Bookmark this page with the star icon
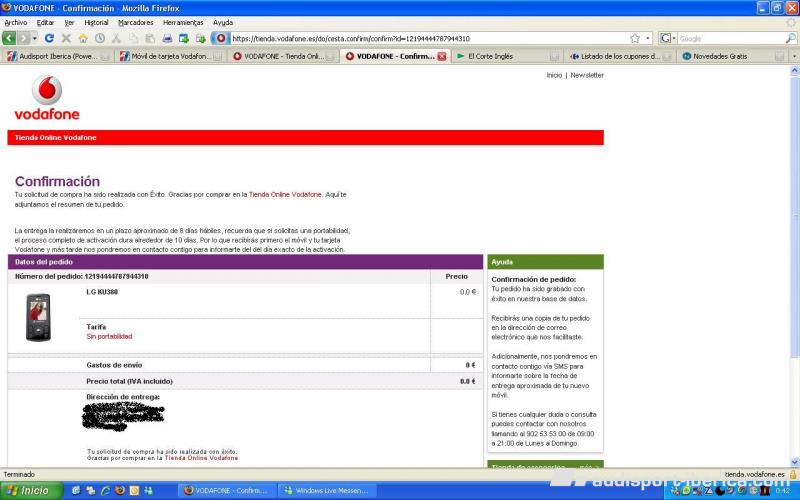The image size is (800, 500). [634, 38]
